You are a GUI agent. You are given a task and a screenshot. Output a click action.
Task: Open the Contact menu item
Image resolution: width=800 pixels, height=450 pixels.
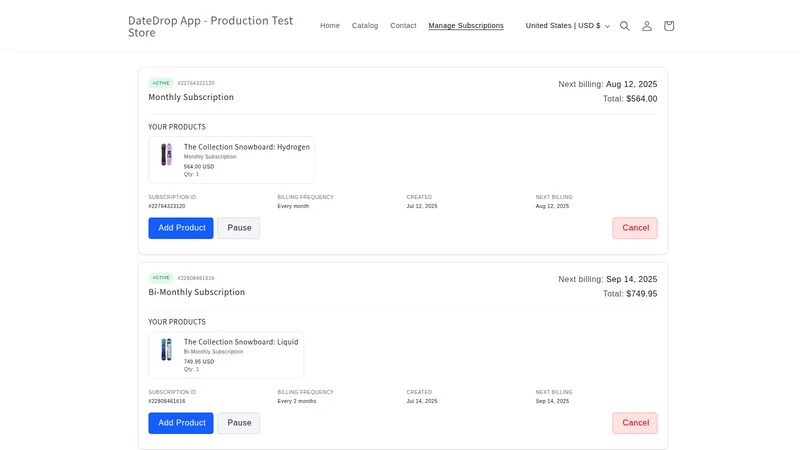click(403, 26)
